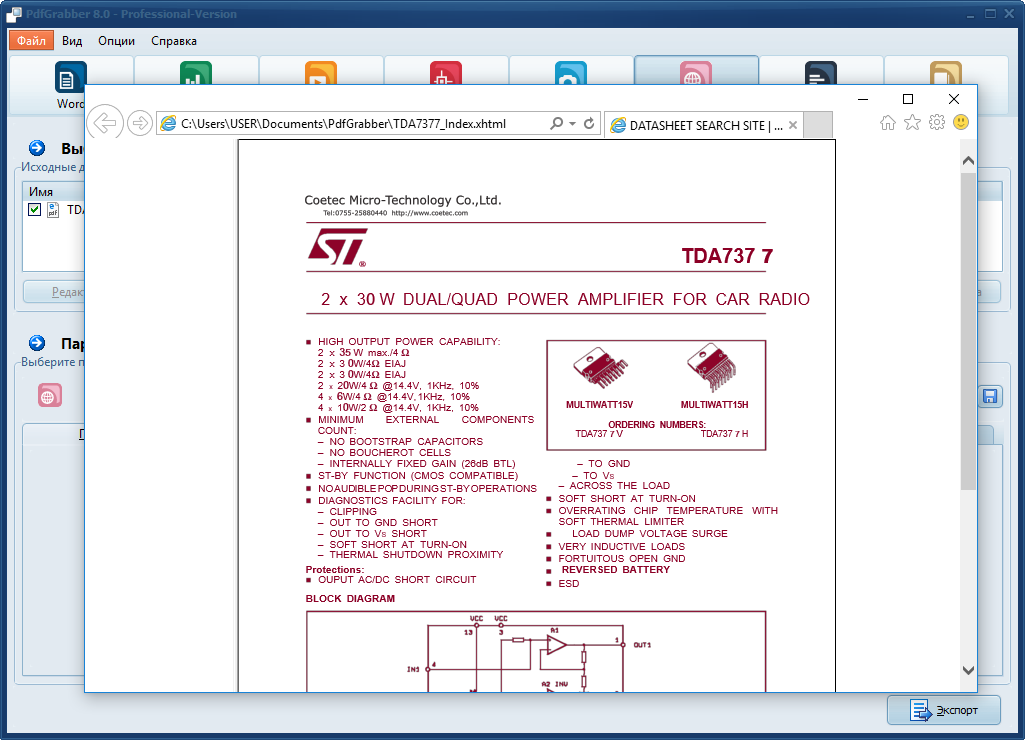Open a new tab in the browser

818,125
